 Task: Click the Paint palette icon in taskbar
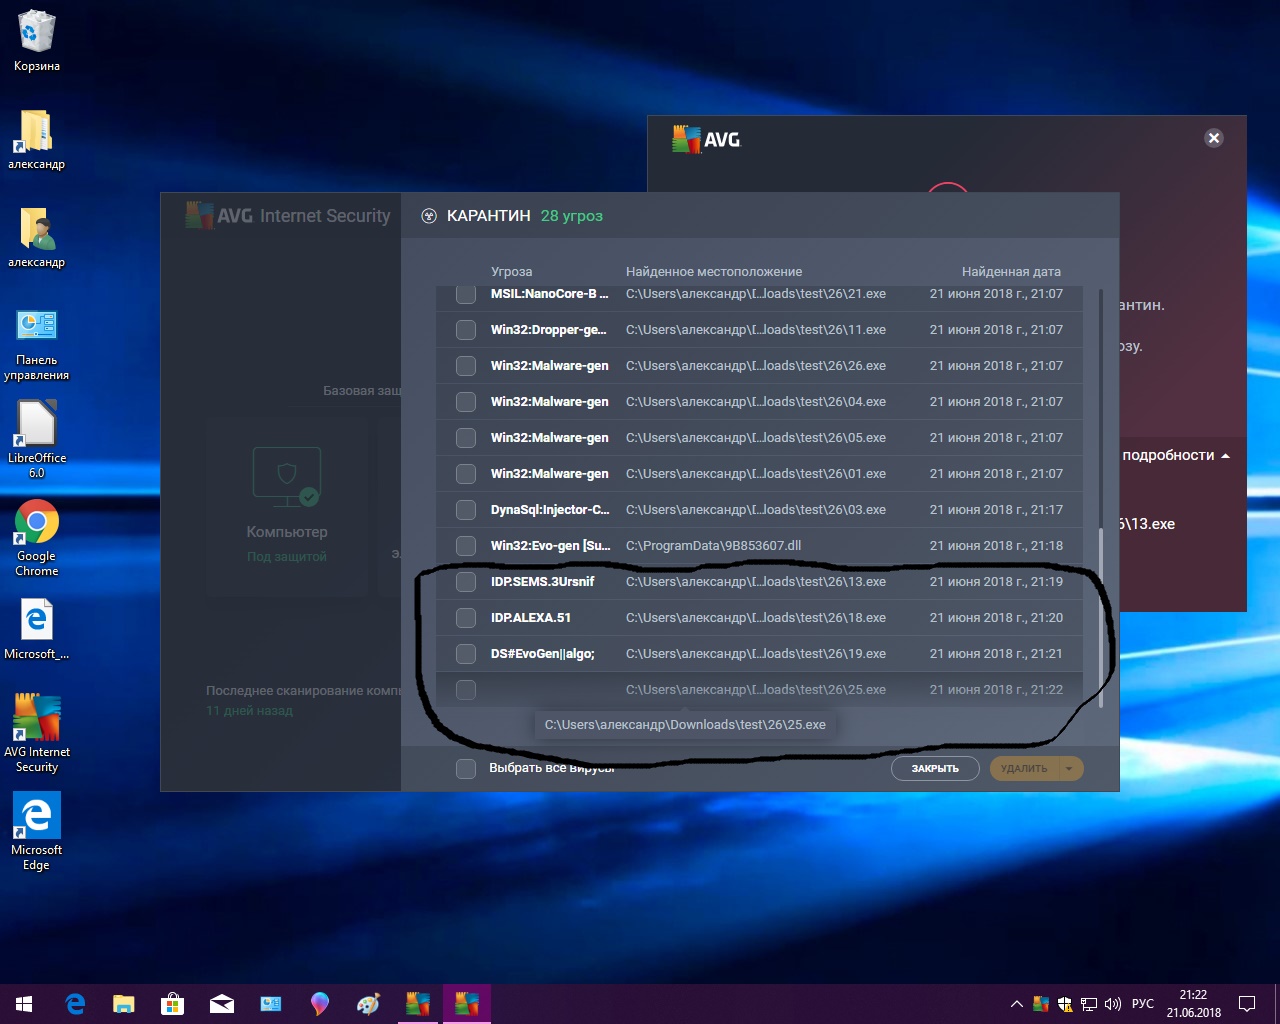pyautogui.click(x=369, y=1004)
